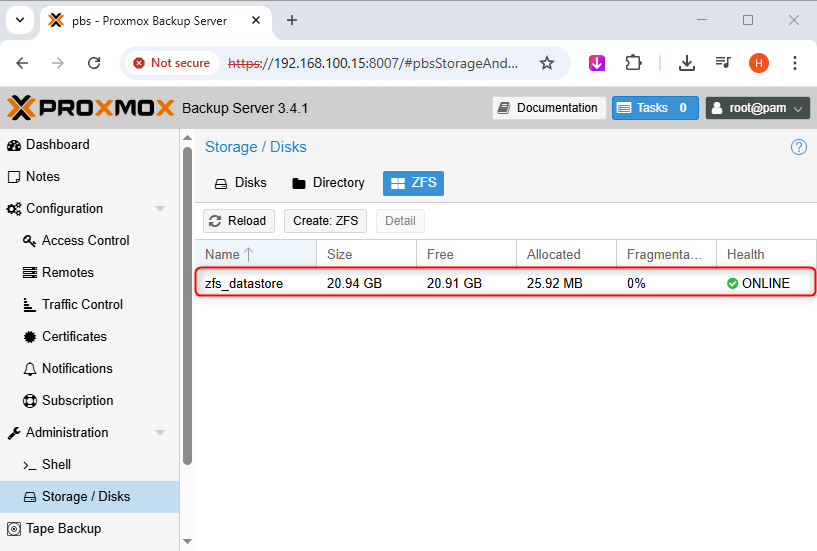
Task: Open browser extensions puzzle icon
Action: pos(634,64)
